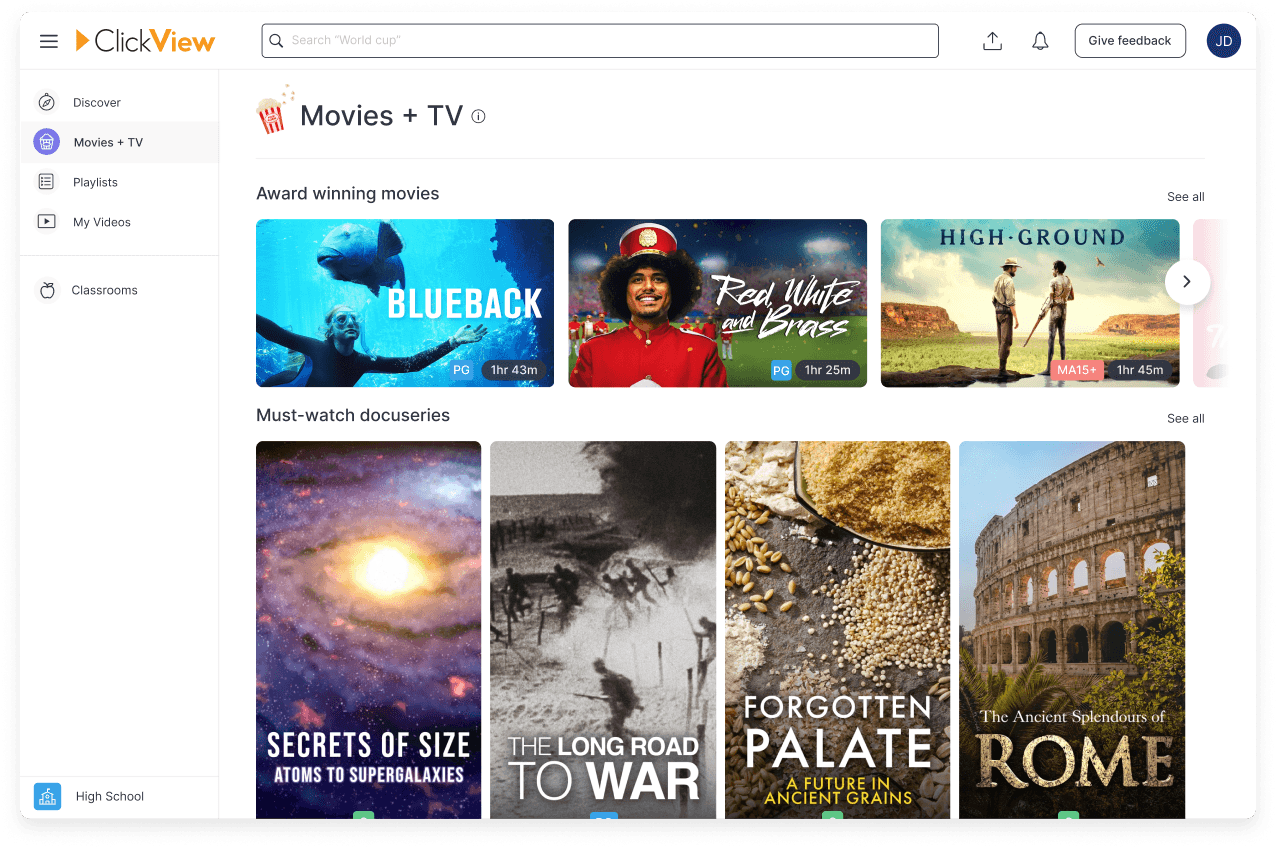This screenshot has width=1276, height=847.
Task: Open See all must-watch docuseries
Action: pos(1186,418)
